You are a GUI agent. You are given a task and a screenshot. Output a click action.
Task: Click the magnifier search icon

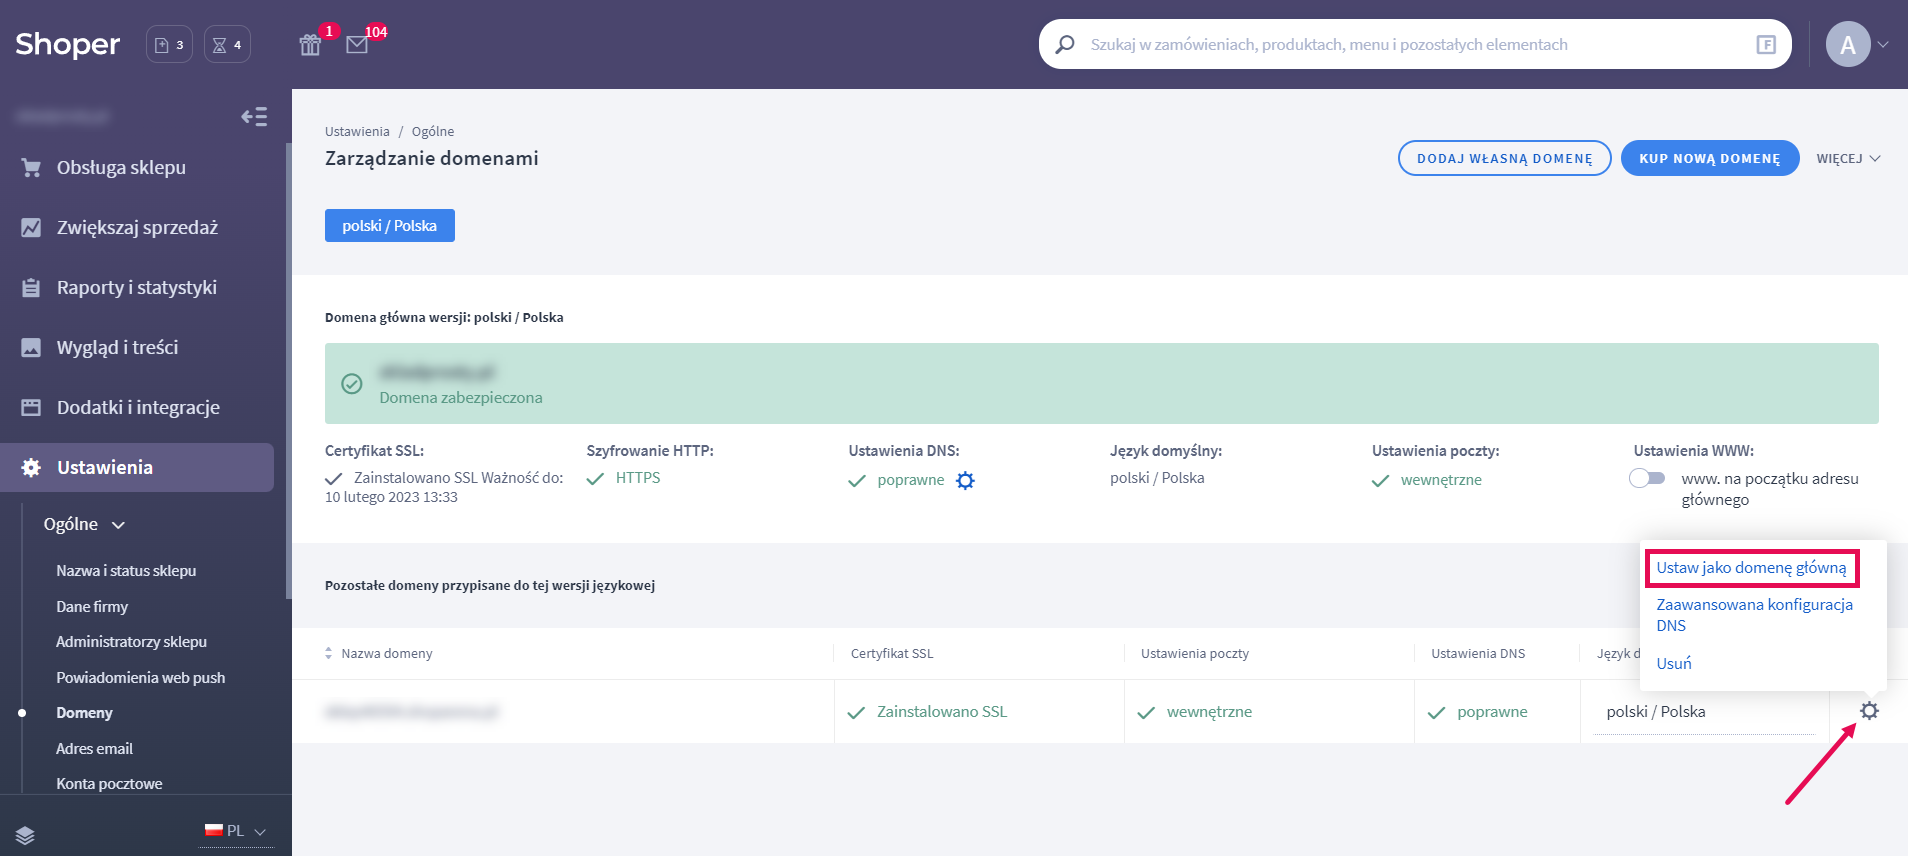[x=1065, y=44]
